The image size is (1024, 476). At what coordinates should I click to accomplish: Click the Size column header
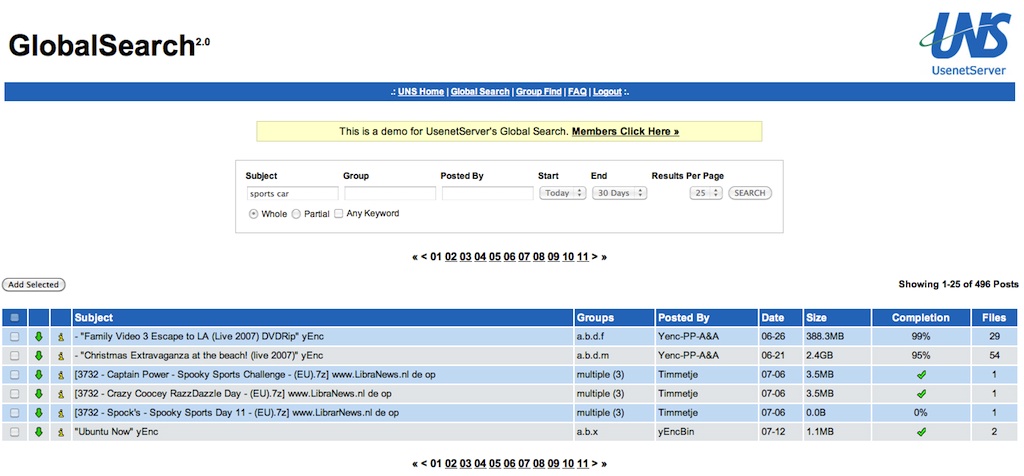[837, 318]
